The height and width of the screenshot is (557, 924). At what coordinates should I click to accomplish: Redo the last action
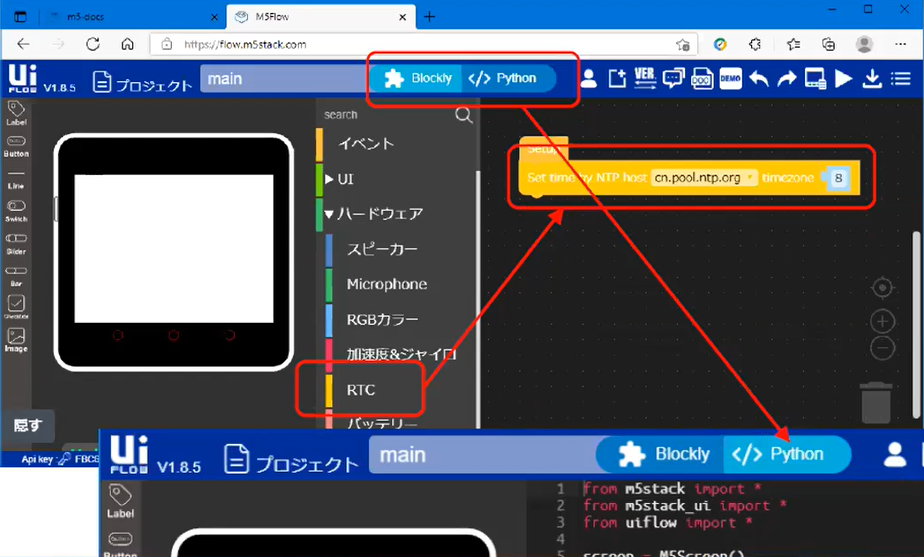pyautogui.click(x=787, y=79)
